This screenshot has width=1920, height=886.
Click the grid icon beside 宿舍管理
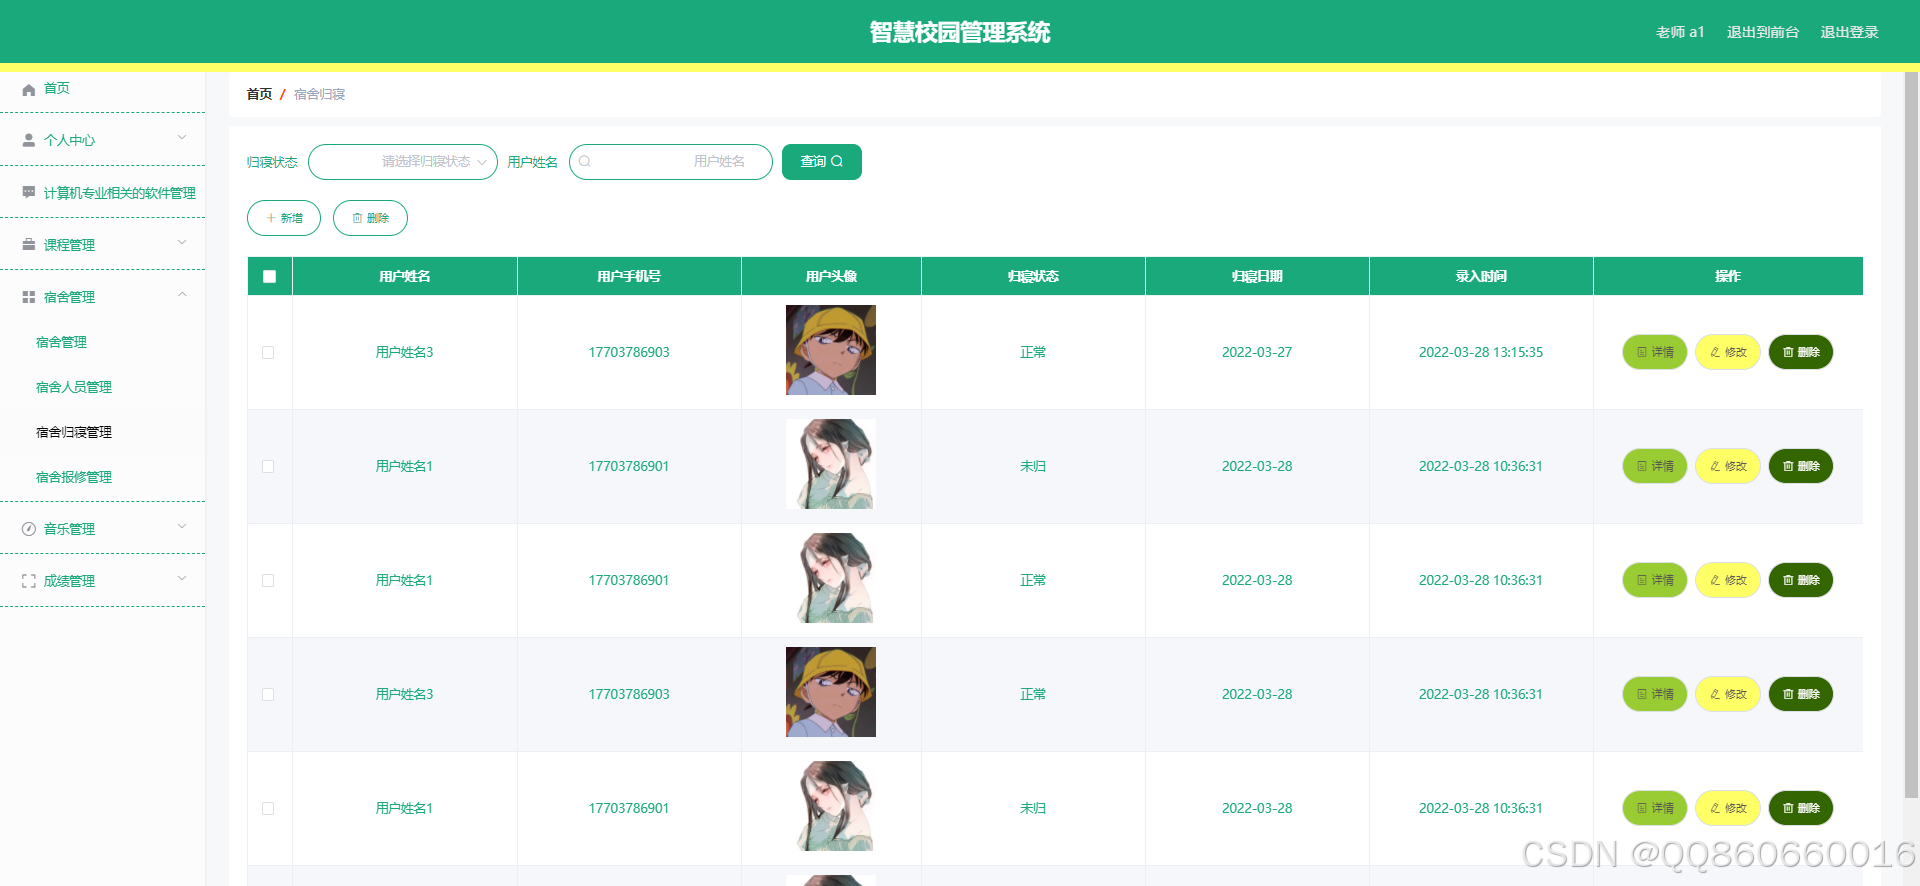pyautogui.click(x=29, y=297)
